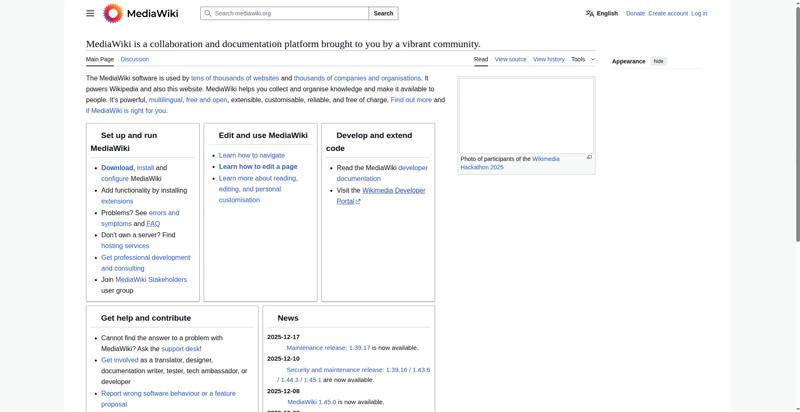Screen dimensions: 800x412
Task: Open the Download link under Set up
Action: [x=117, y=168]
